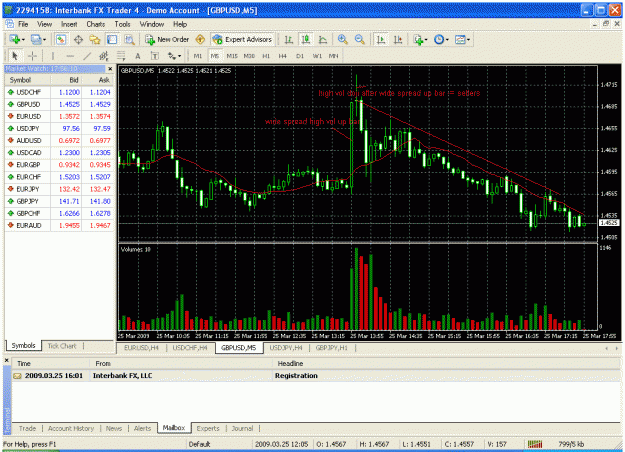Open the Journal terminal tab
This screenshot has width=625, height=452.
click(242, 428)
